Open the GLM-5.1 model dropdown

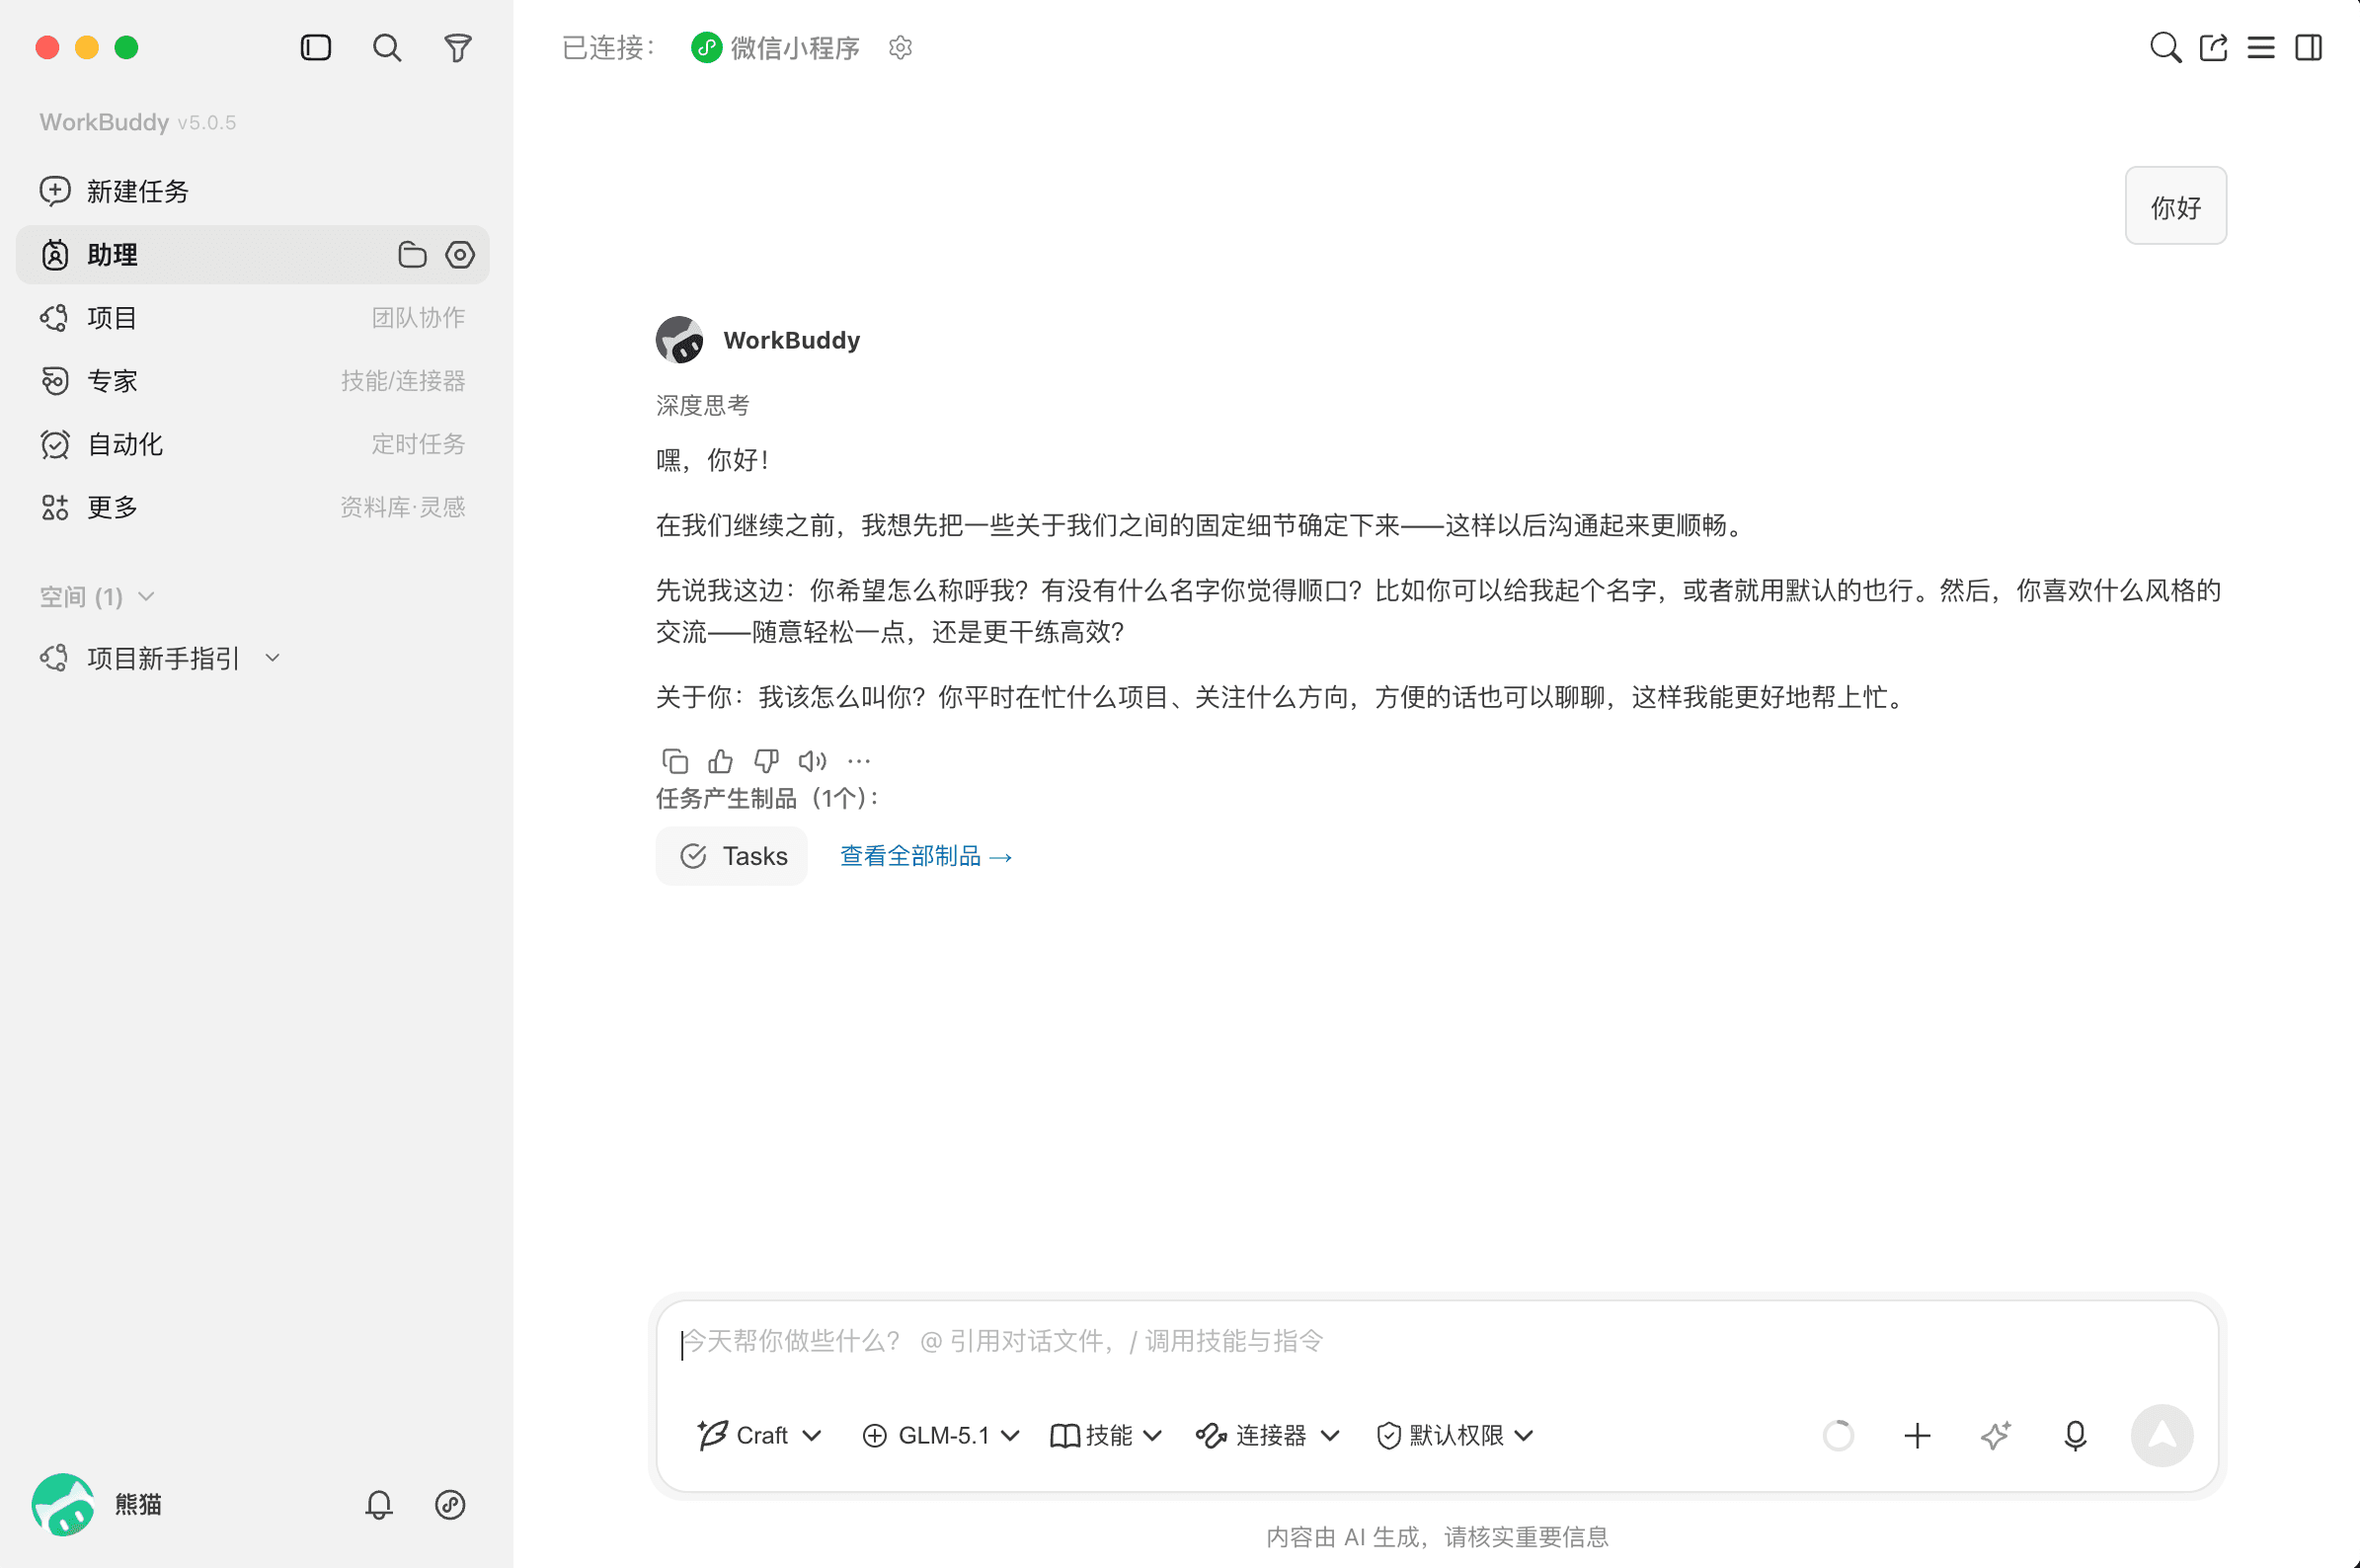point(940,1435)
